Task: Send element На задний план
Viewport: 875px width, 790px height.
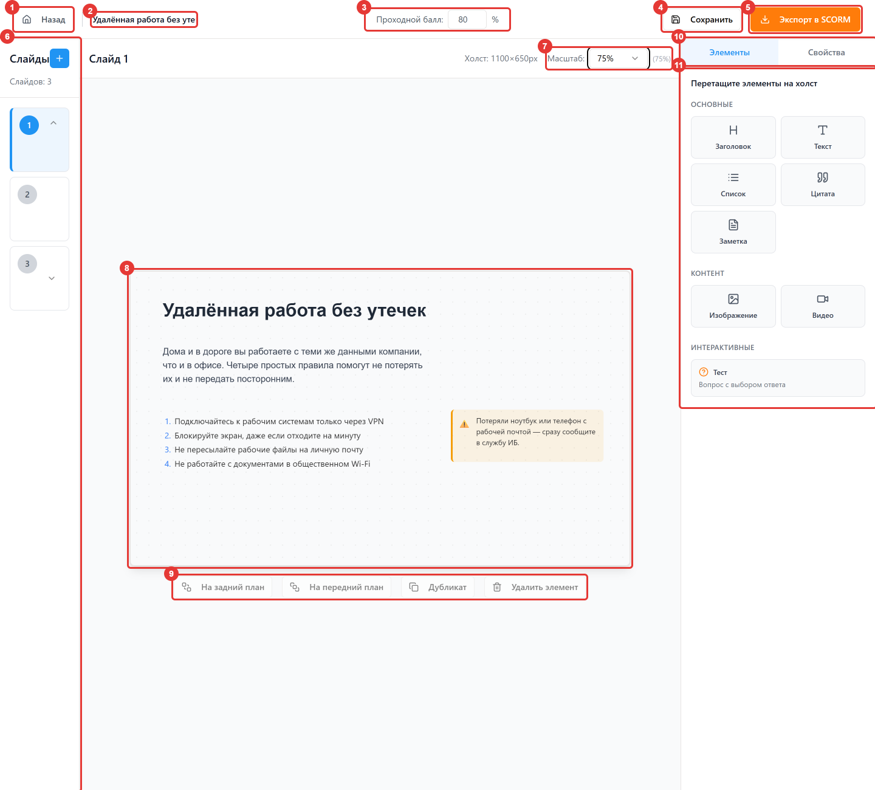Action: [223, 587]
